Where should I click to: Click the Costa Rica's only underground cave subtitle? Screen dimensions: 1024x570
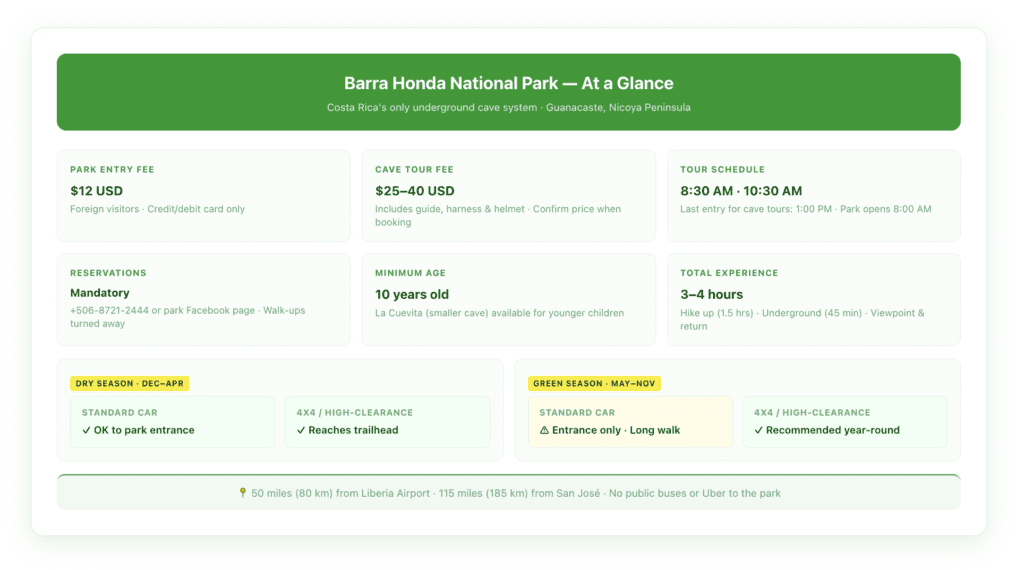pyautogui.click(x=509, y=108)
